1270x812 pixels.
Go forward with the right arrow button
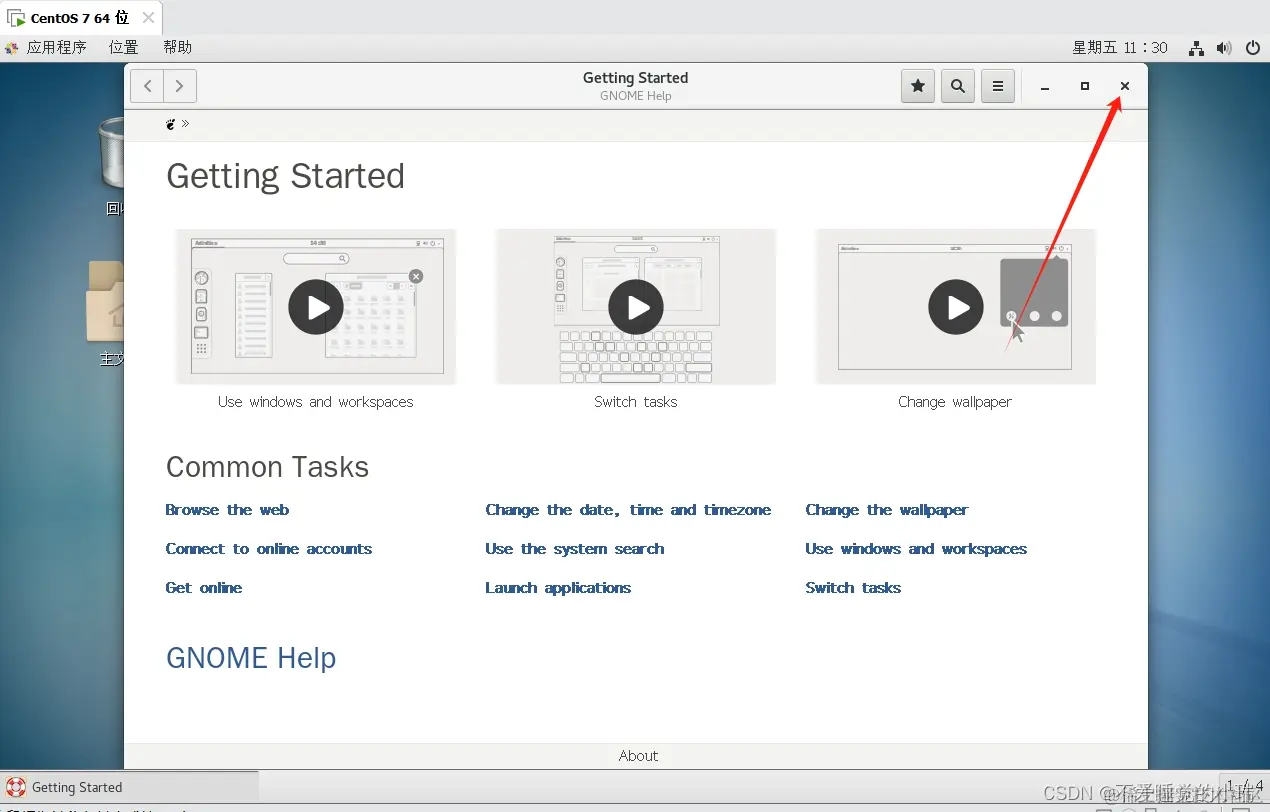pyautogui.click(x=179, y=86)
